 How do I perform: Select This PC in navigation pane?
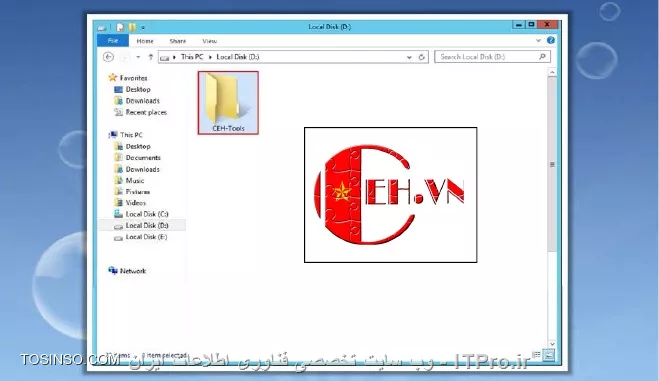point(131,135)
